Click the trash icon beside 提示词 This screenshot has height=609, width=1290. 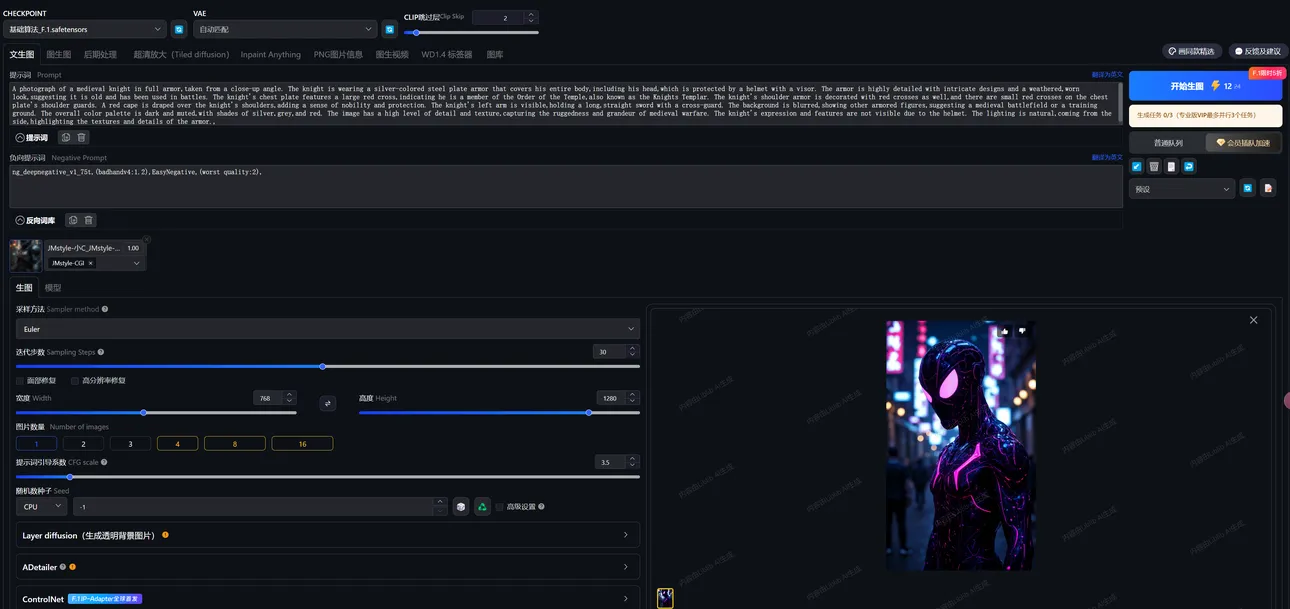coord(82,137)
